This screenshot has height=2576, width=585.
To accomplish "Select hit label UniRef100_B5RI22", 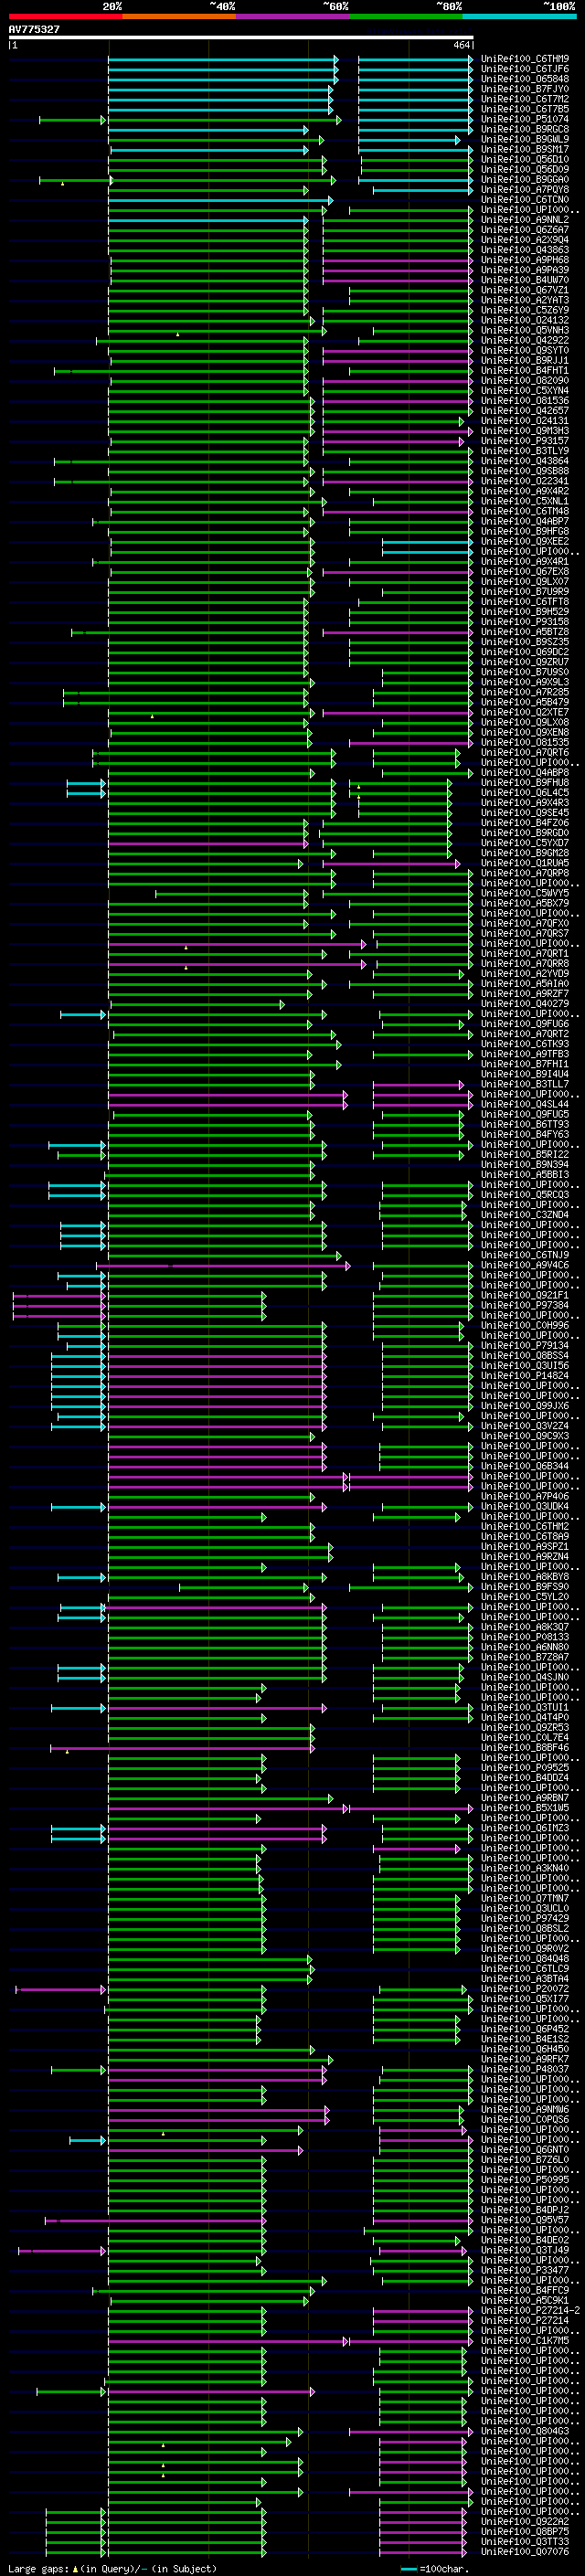I will (x=525, y=1154).
